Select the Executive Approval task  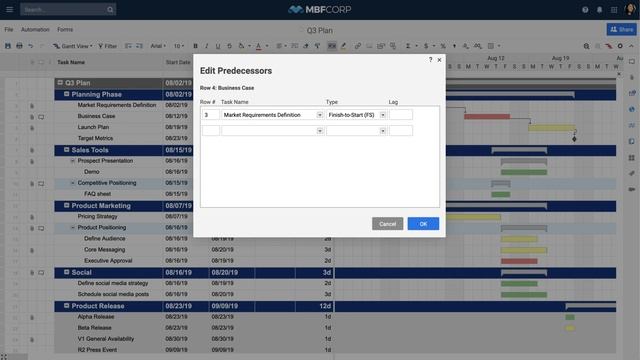tap(108, 260)
